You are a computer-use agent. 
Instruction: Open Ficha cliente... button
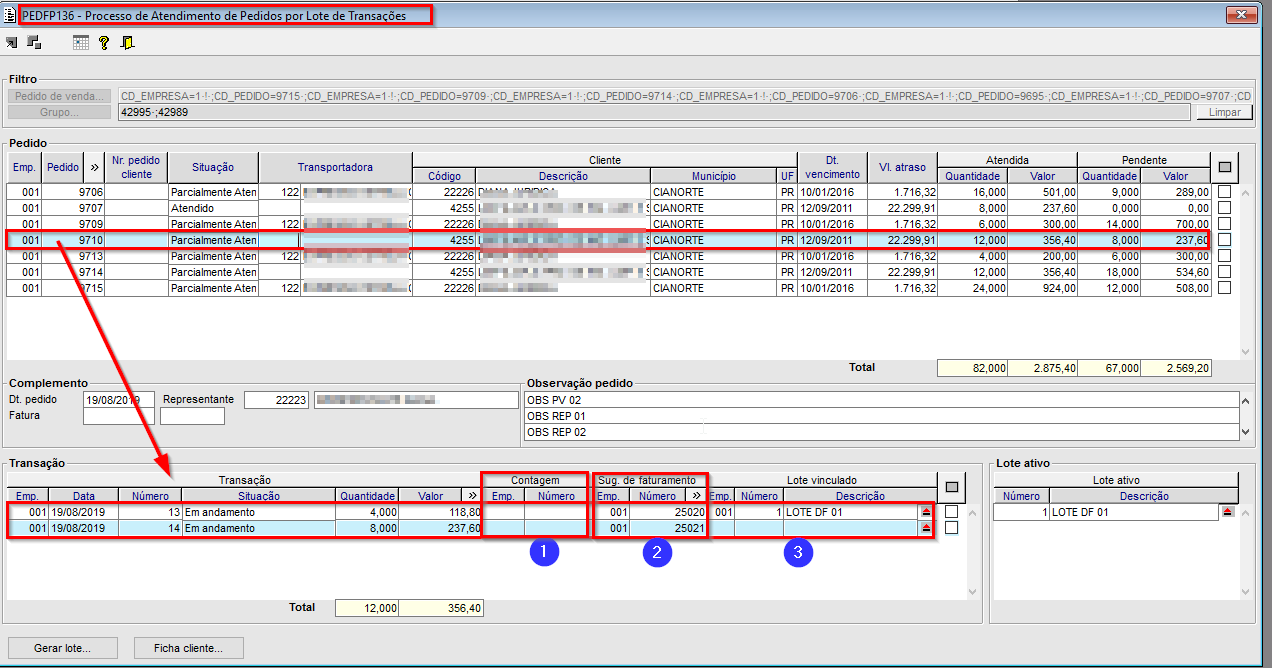click(188, 649)
